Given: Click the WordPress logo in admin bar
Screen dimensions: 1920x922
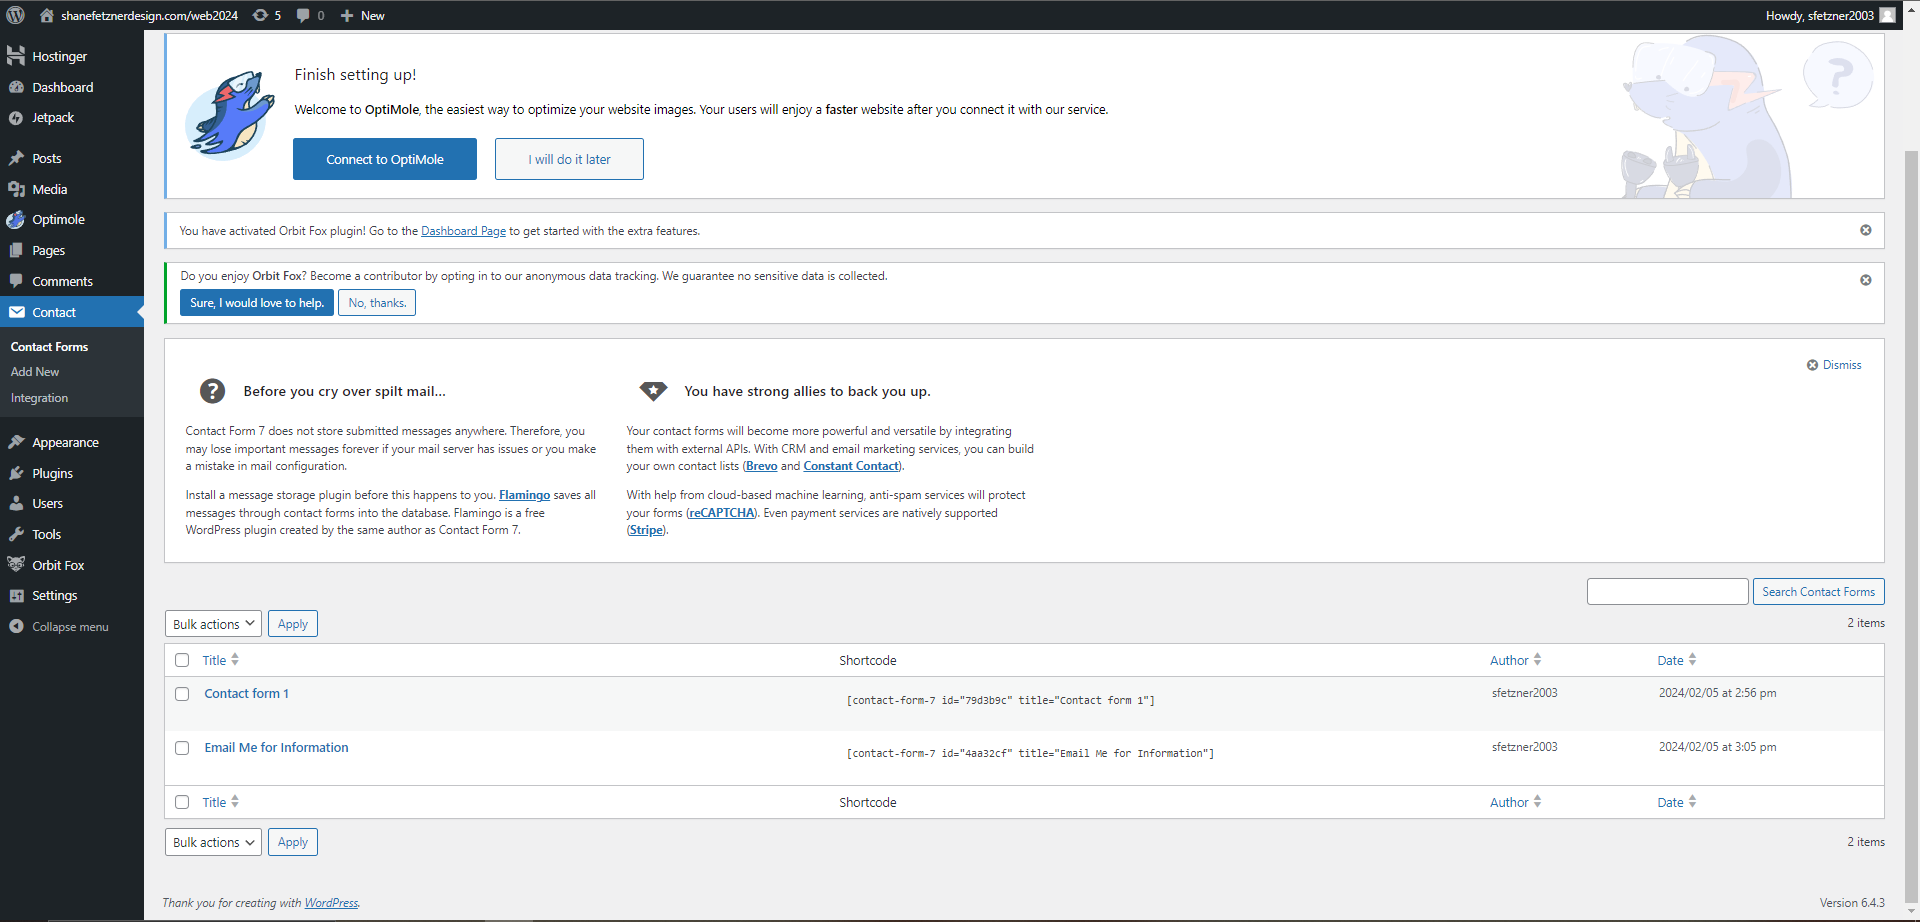Looking at the screenshot, I should point(15,15).
